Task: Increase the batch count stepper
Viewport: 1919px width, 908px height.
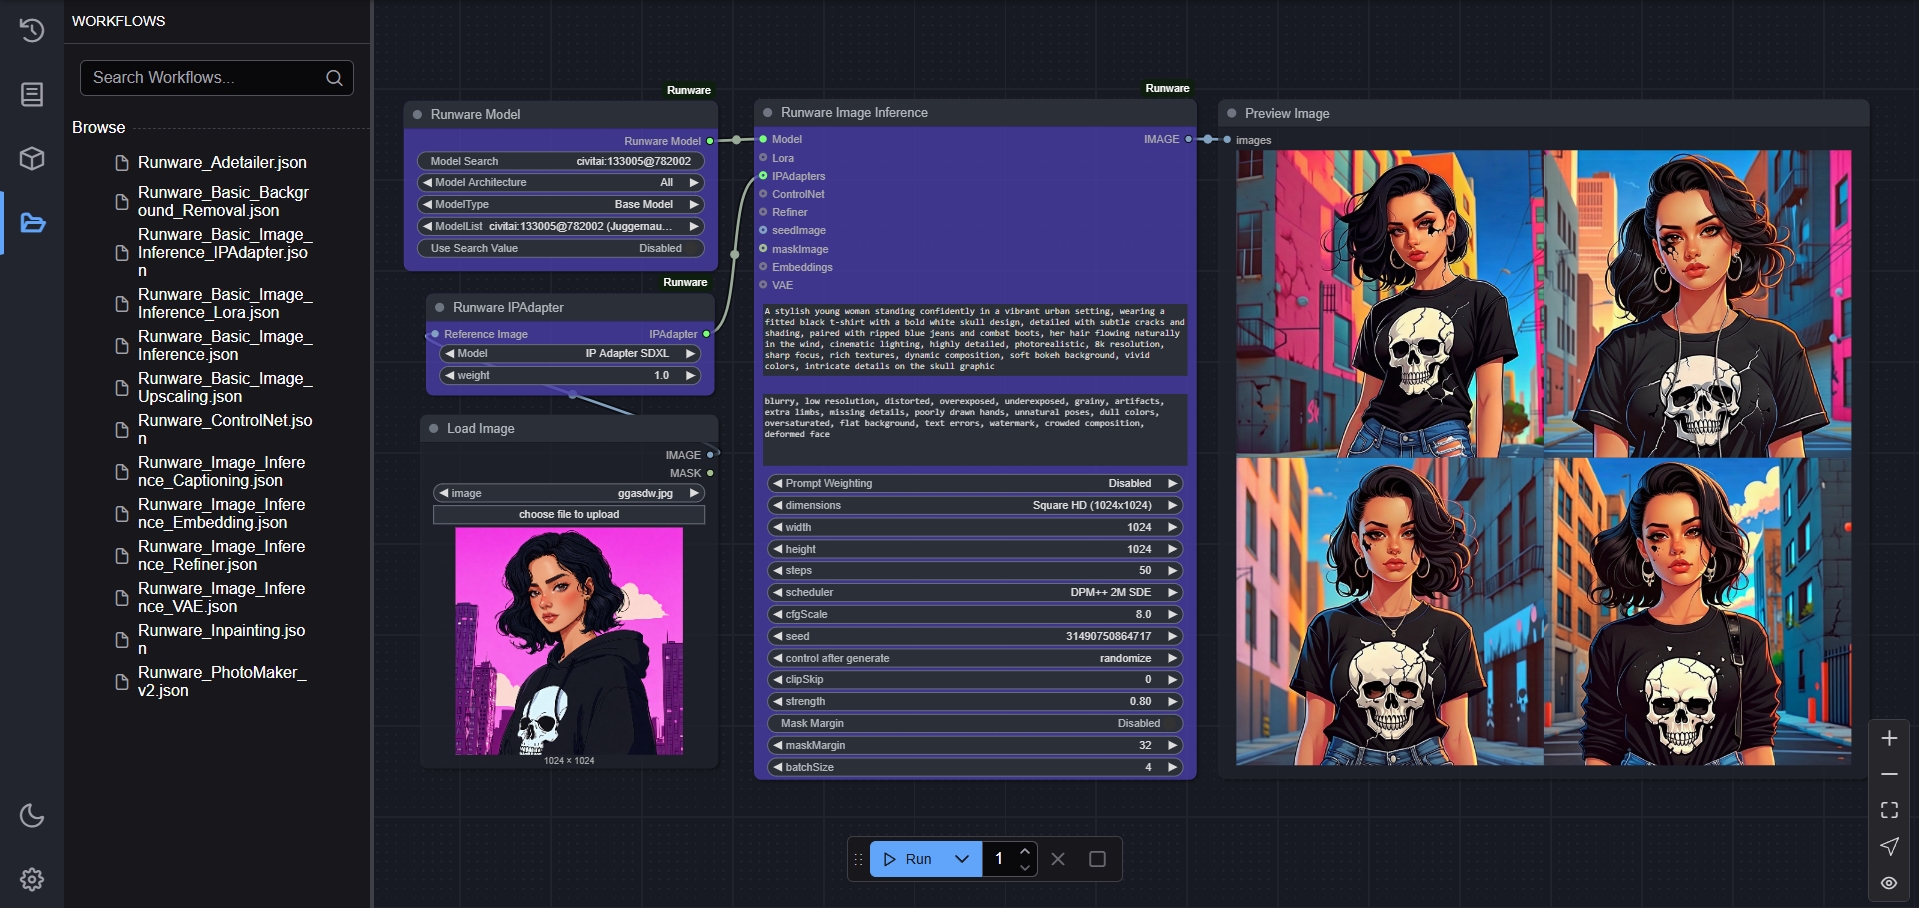Action: tap(1025, 851)
